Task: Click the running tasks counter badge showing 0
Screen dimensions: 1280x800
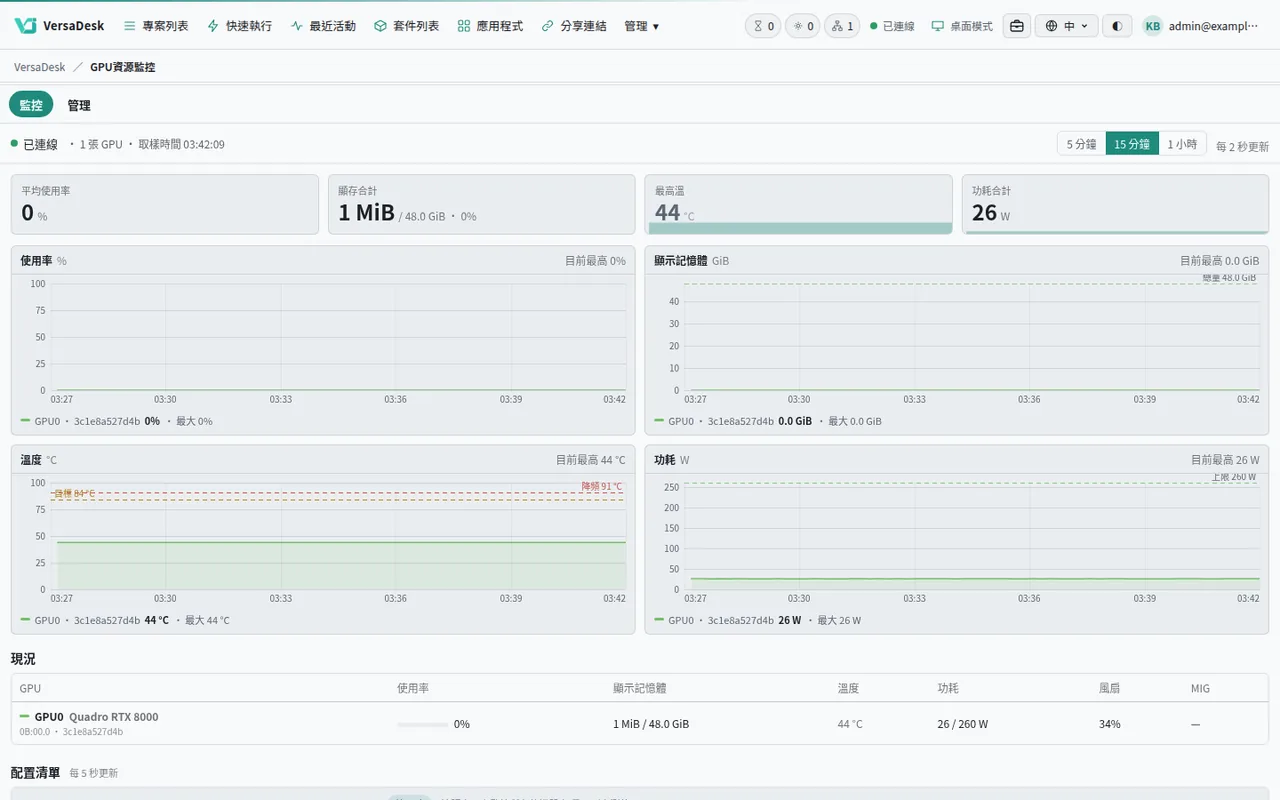Action: [803, 26]
